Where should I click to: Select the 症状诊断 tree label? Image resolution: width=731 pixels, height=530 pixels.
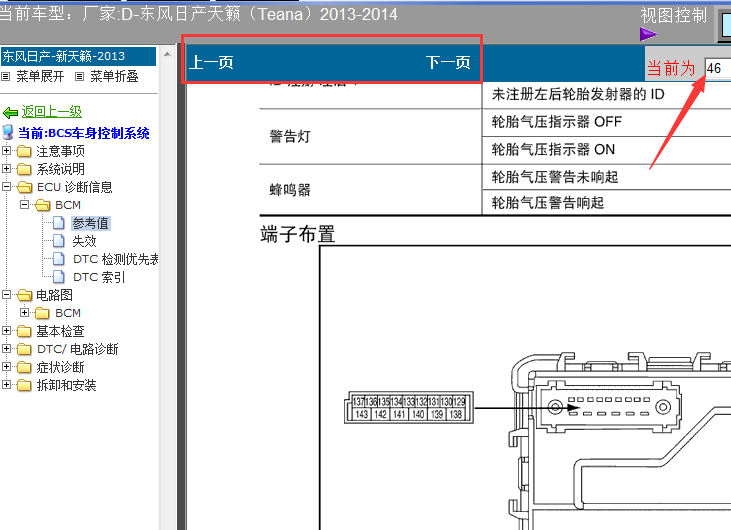pyautogui.click(x=61, y=367)
